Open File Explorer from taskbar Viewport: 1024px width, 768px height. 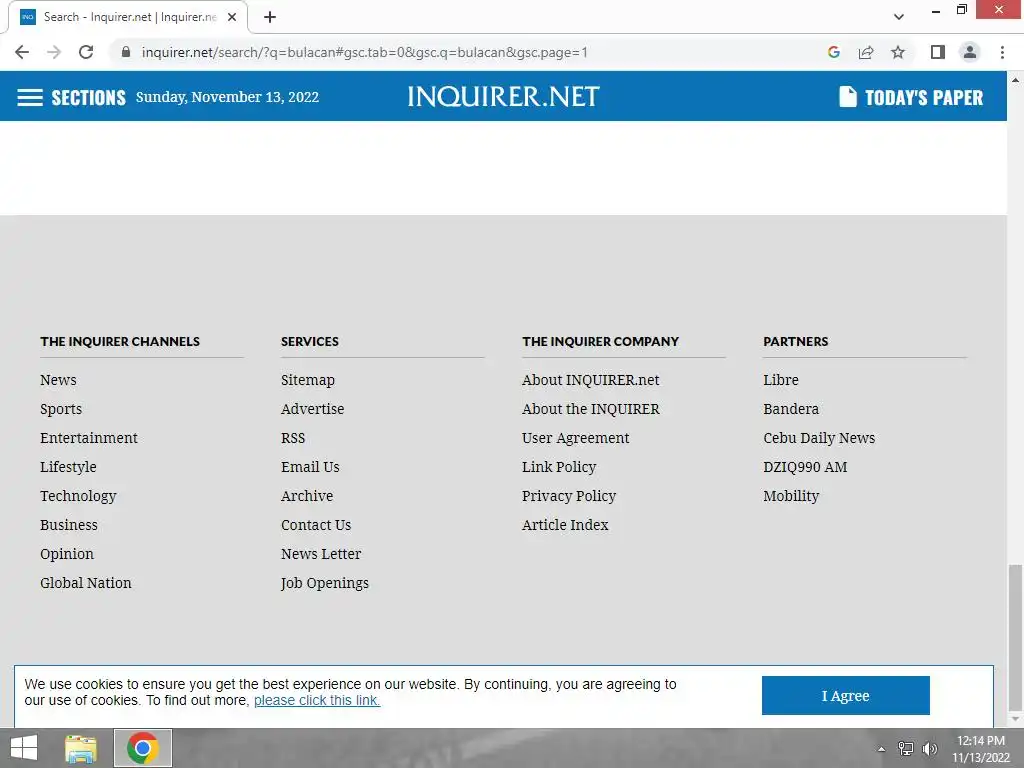pos(81,748)
